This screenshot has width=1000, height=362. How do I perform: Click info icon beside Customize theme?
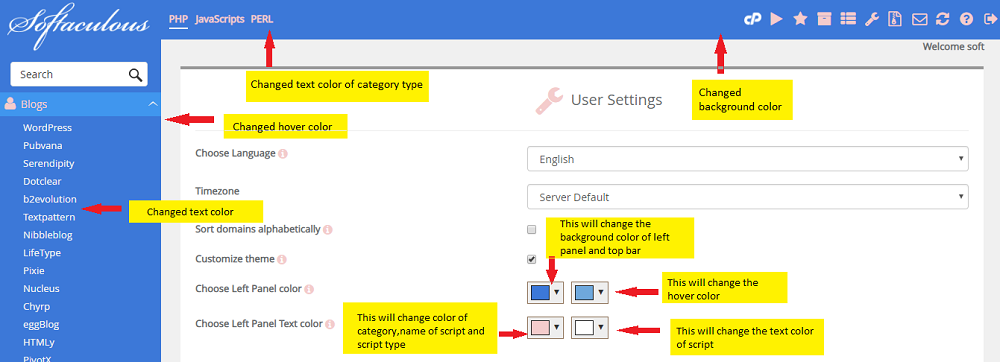282,259
